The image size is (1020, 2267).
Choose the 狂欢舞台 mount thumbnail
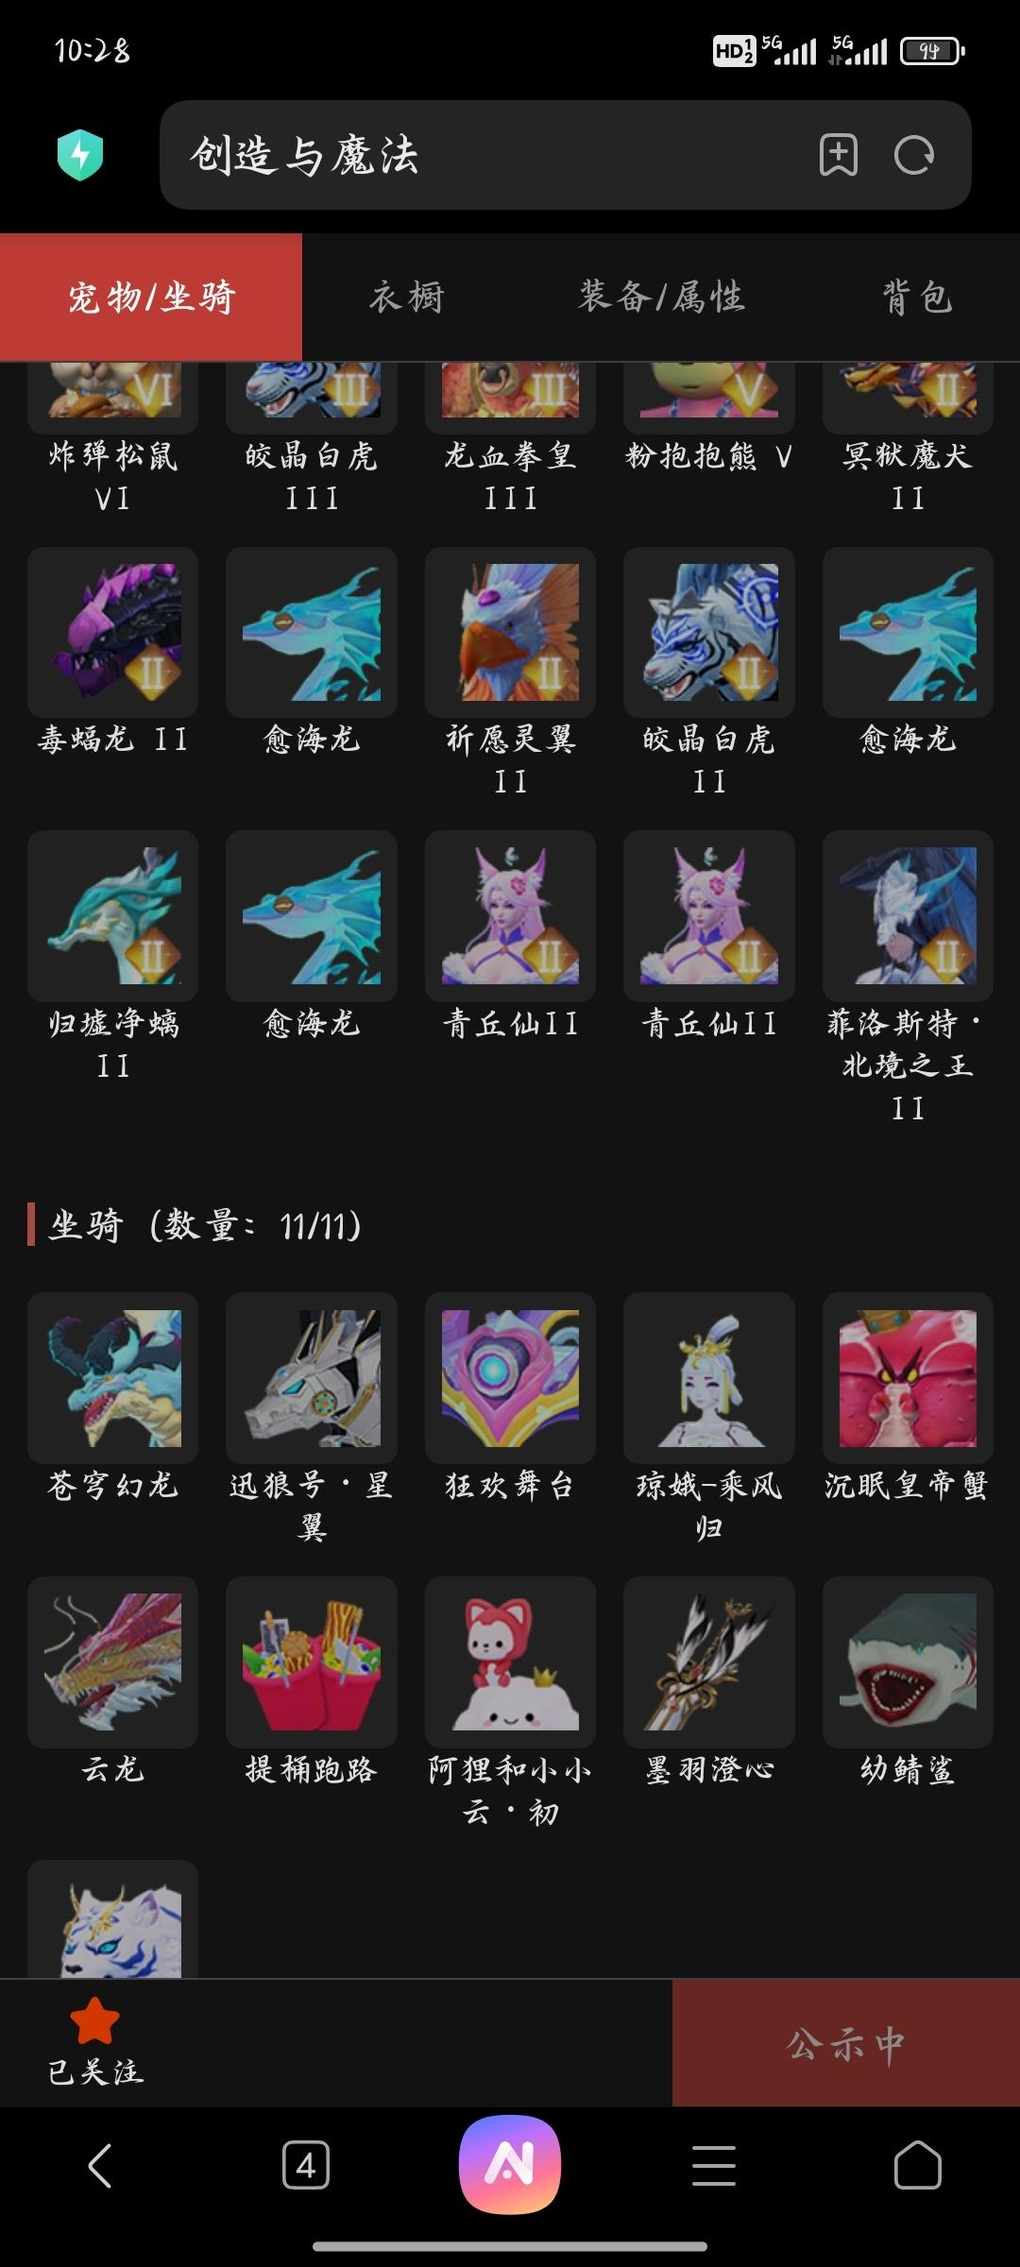510,1378
